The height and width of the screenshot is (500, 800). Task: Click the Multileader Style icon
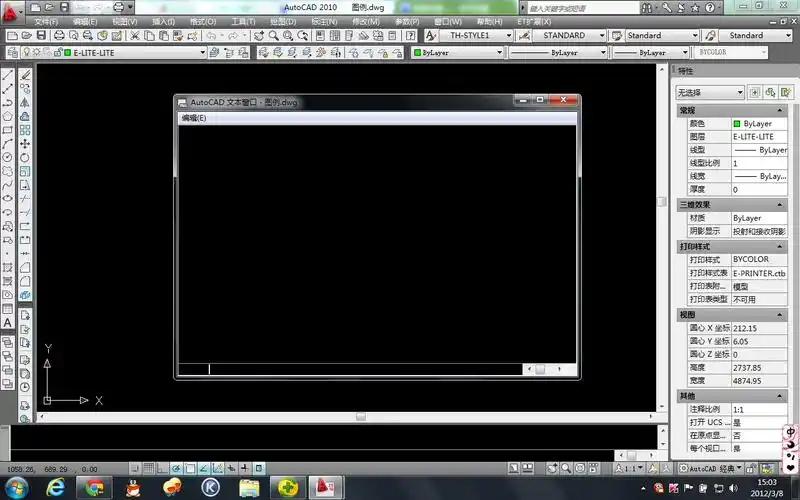[710, 35]
